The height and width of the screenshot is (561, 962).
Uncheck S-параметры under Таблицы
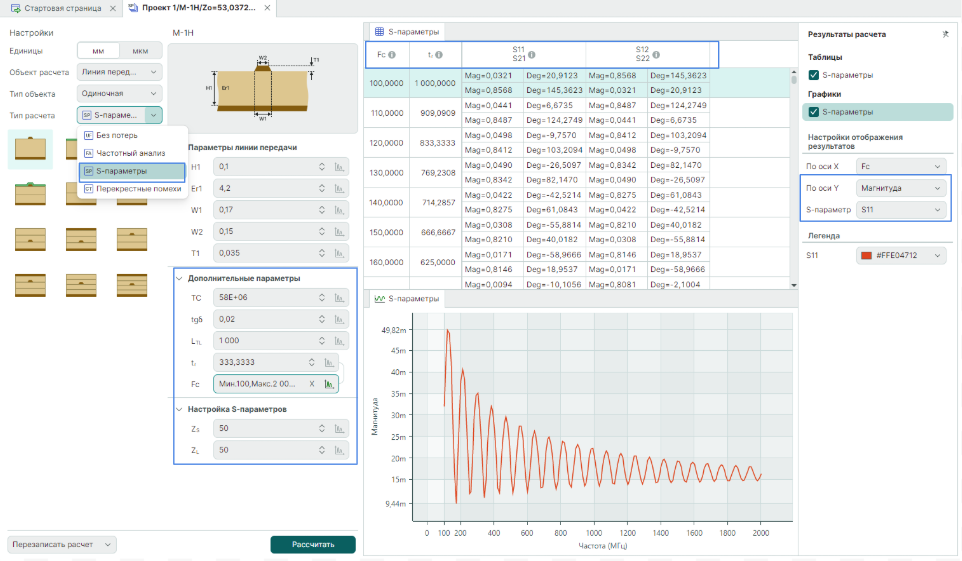813,75
